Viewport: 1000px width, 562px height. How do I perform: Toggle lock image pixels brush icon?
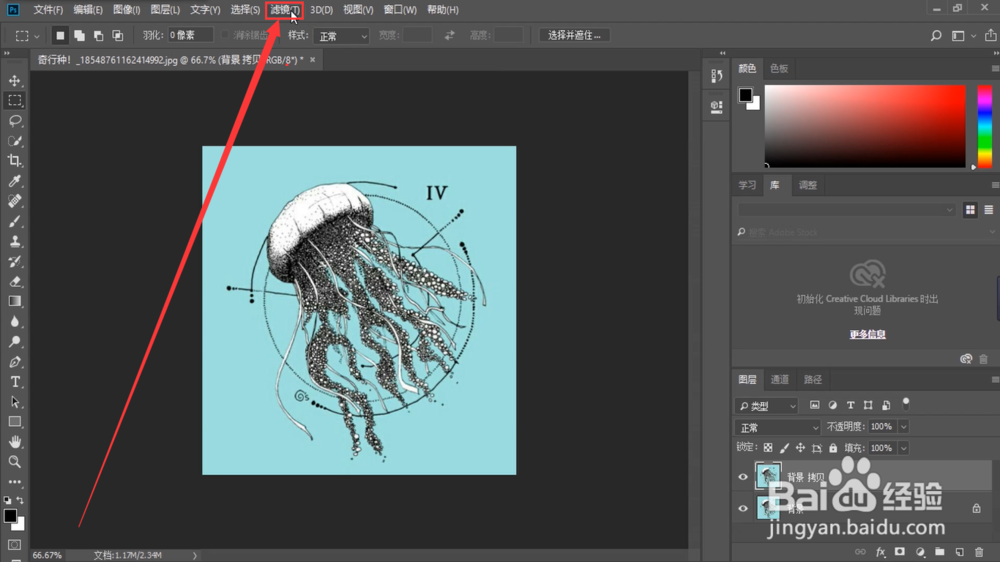(784, 448)
